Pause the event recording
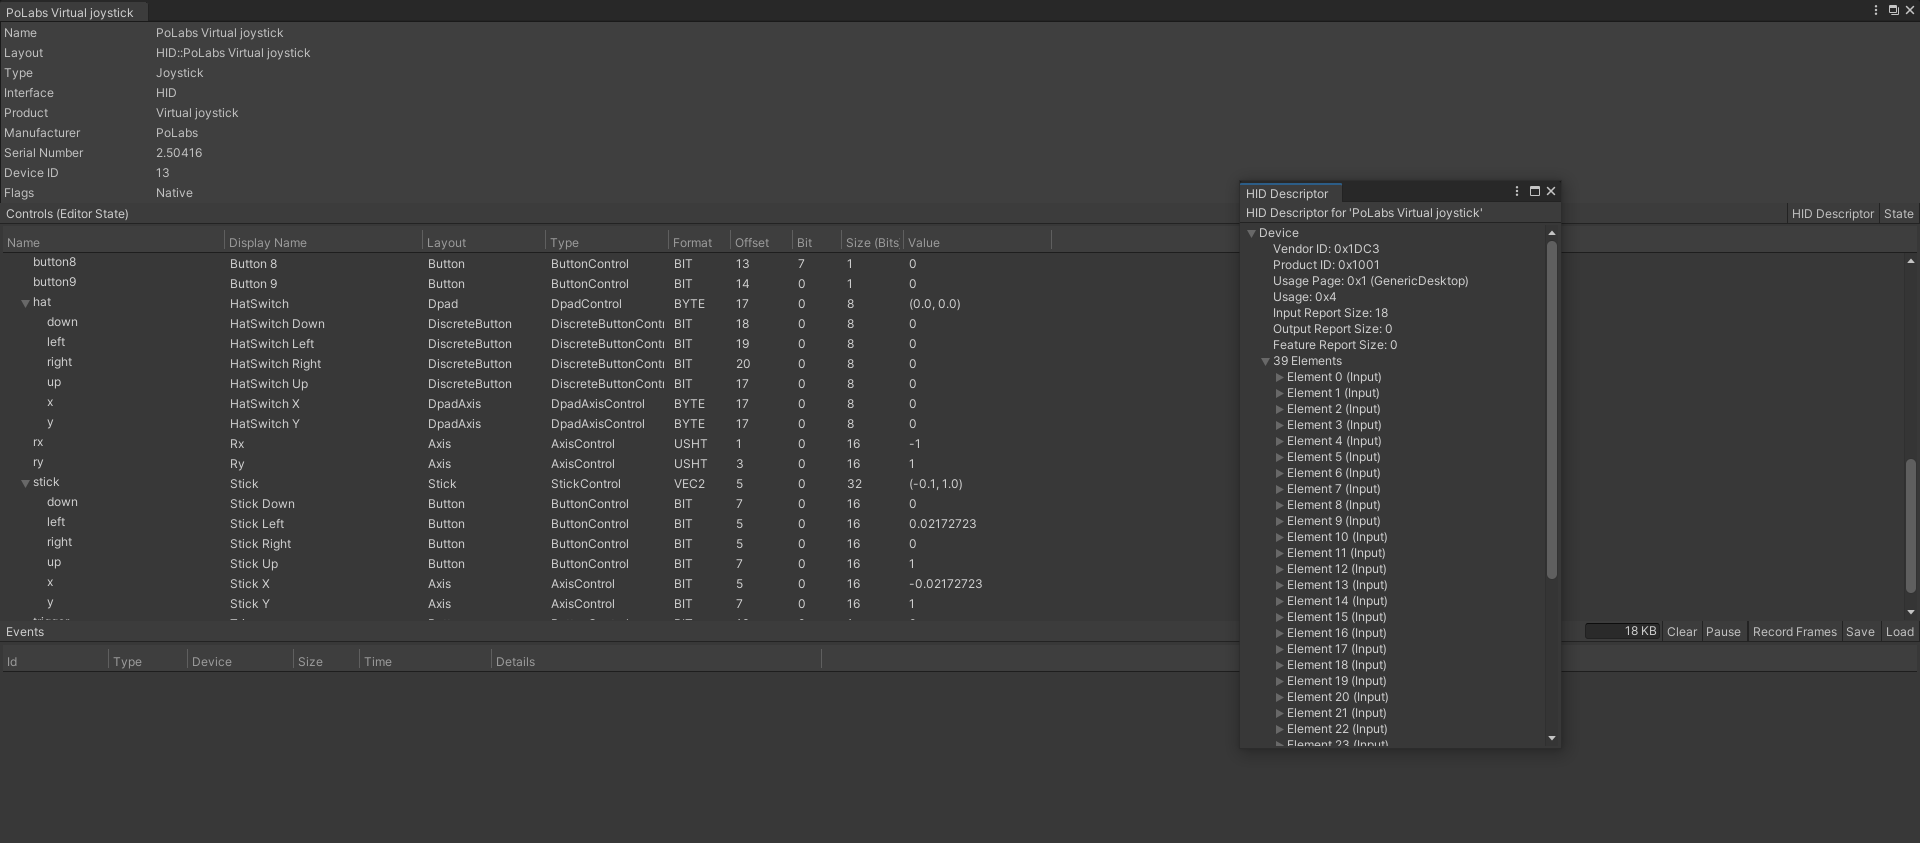Screen dimensions: 1920x843 pyautogui.click(x=1723, y=632)
